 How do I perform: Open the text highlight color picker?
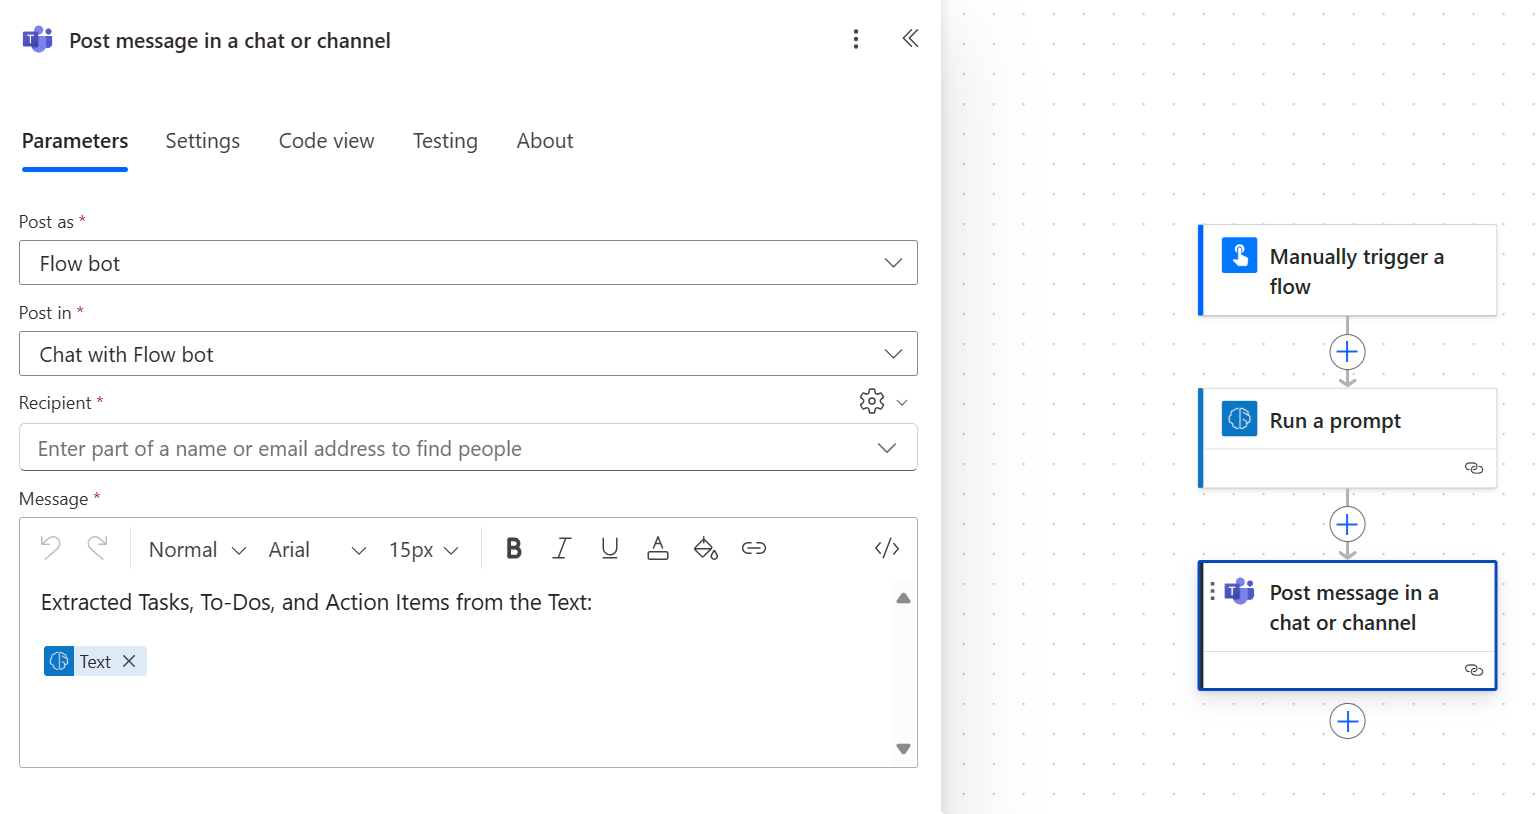[705, 548]
